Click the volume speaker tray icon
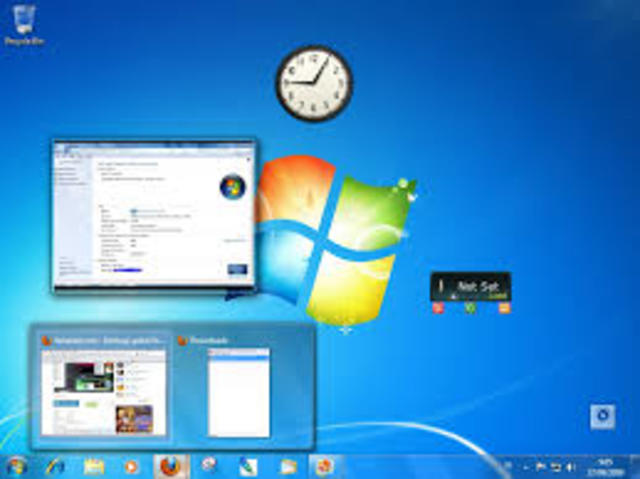 (571, 466)
